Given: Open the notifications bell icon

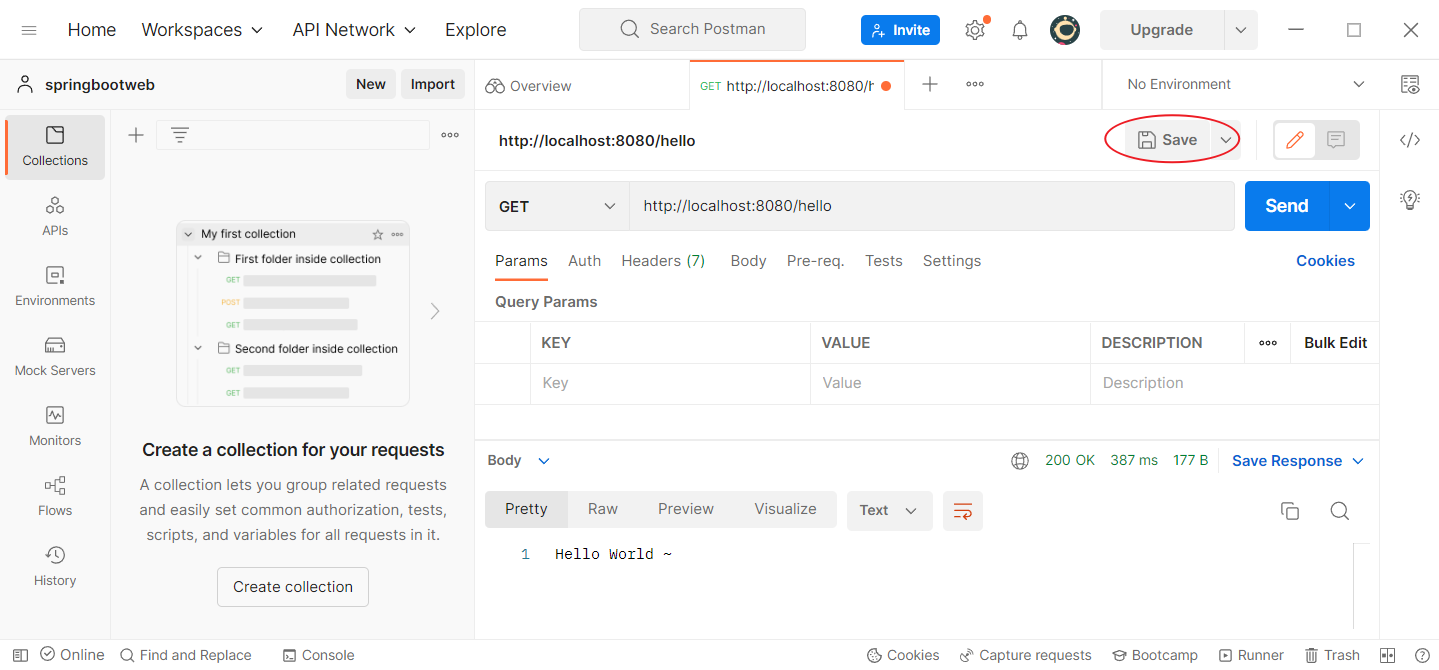Looking at the screenshot, I should tap(1020, 30).
